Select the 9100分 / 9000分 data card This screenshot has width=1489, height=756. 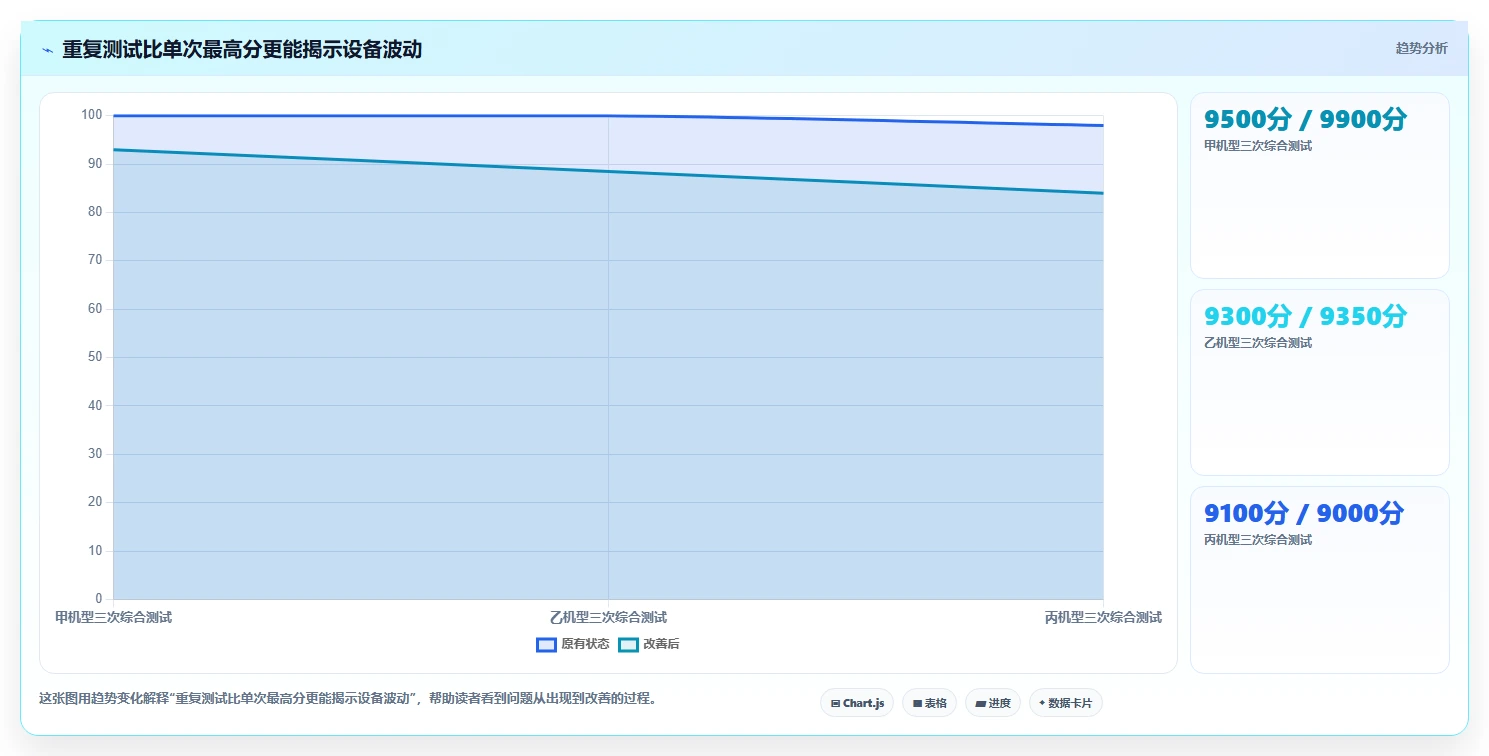[x=1319, y=580]
